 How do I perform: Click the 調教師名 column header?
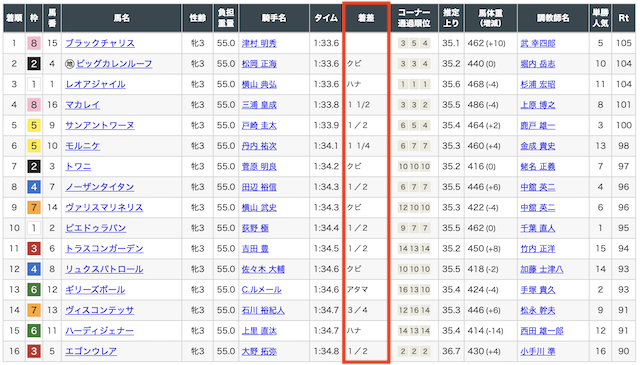(553, 18)
